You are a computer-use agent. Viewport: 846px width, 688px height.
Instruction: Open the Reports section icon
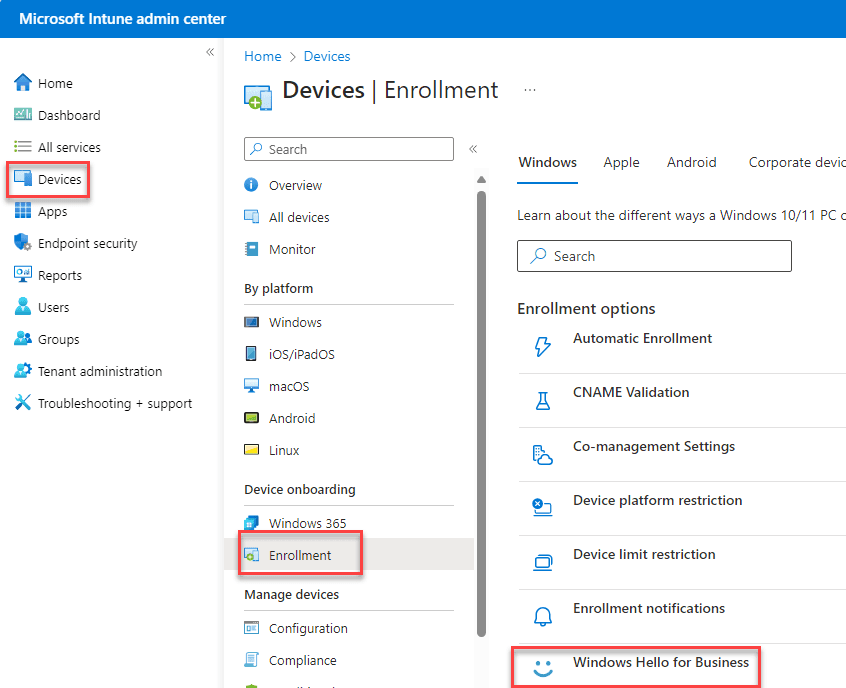22,275
